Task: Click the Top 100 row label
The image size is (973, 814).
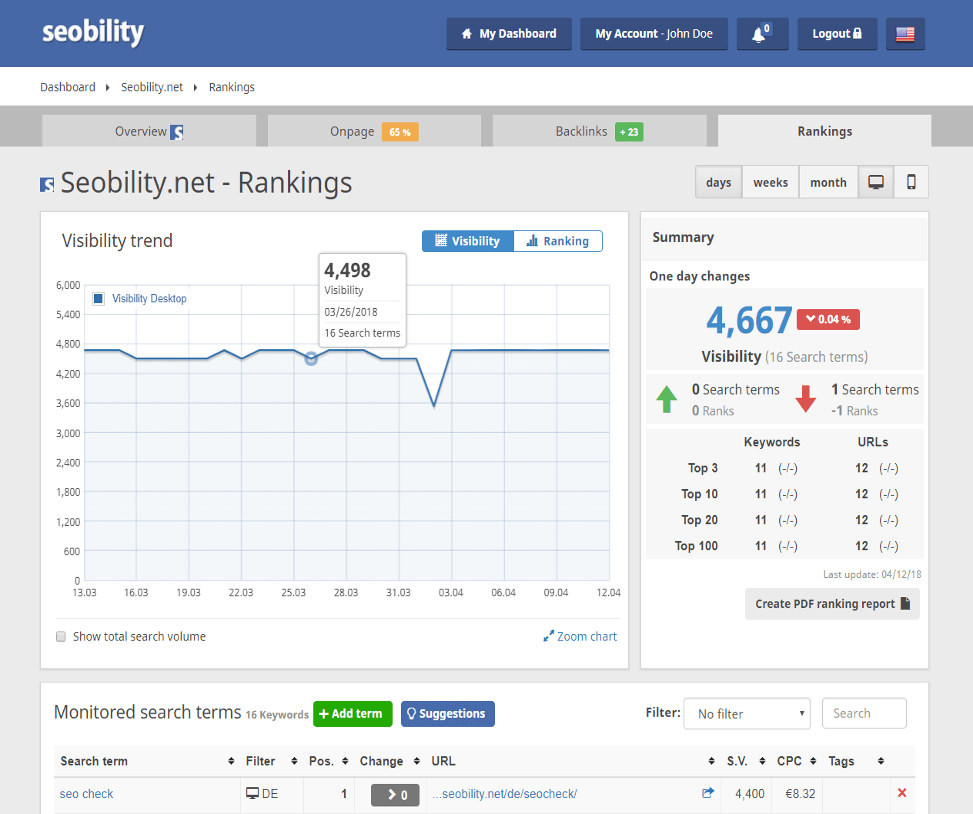Action: pyautogui.click(x=696, y=546)
